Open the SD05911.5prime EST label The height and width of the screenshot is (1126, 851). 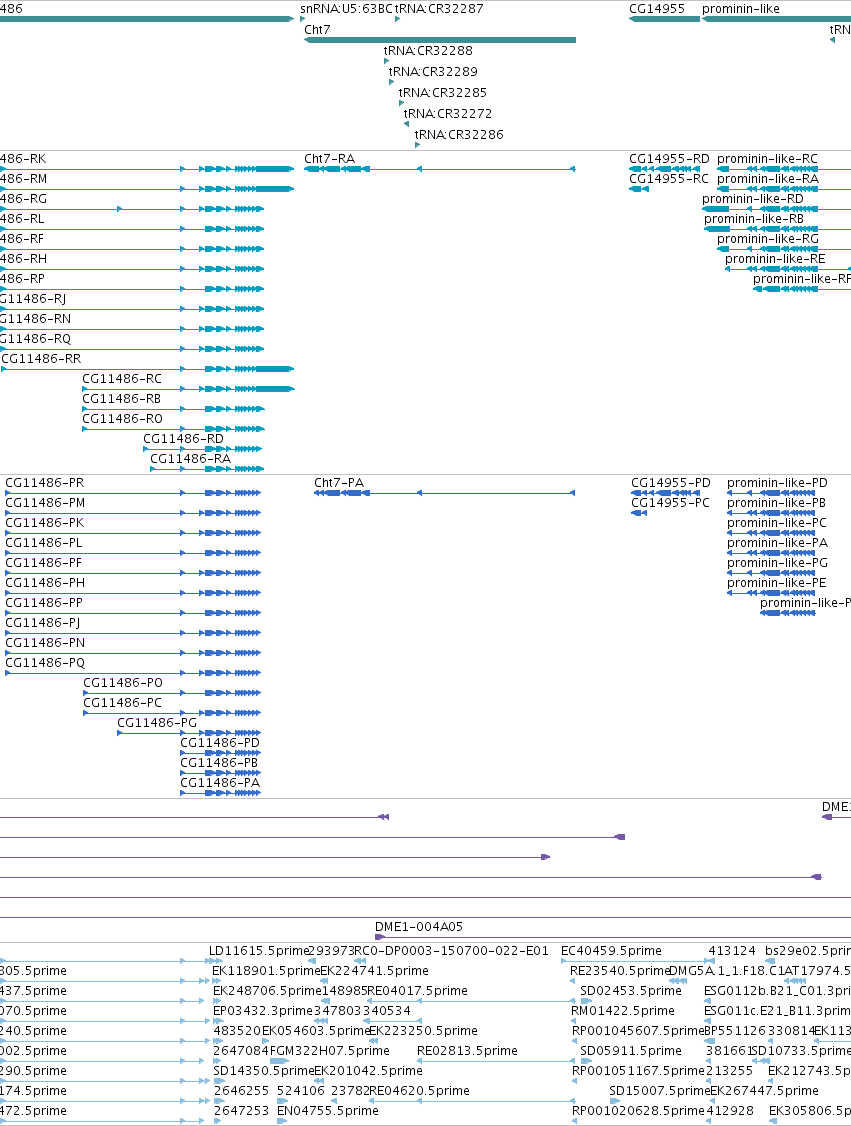pos(631,1051)
